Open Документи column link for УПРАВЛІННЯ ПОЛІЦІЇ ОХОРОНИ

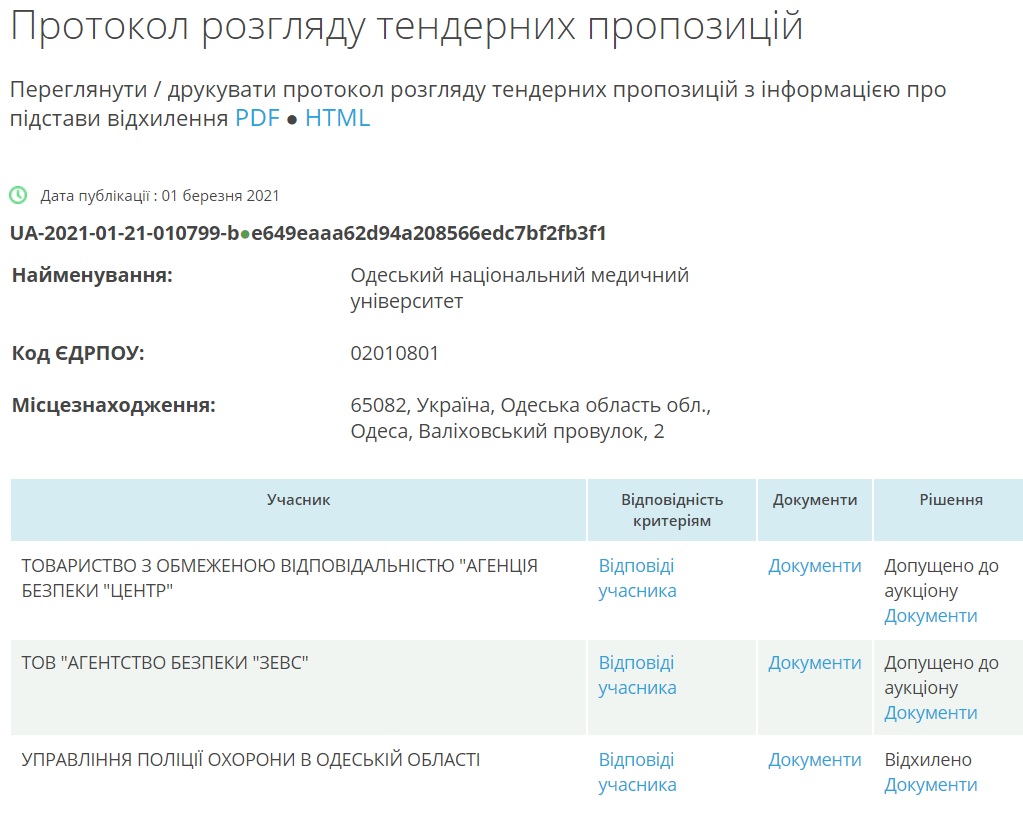pyautogui.click(x=814, y=760)
